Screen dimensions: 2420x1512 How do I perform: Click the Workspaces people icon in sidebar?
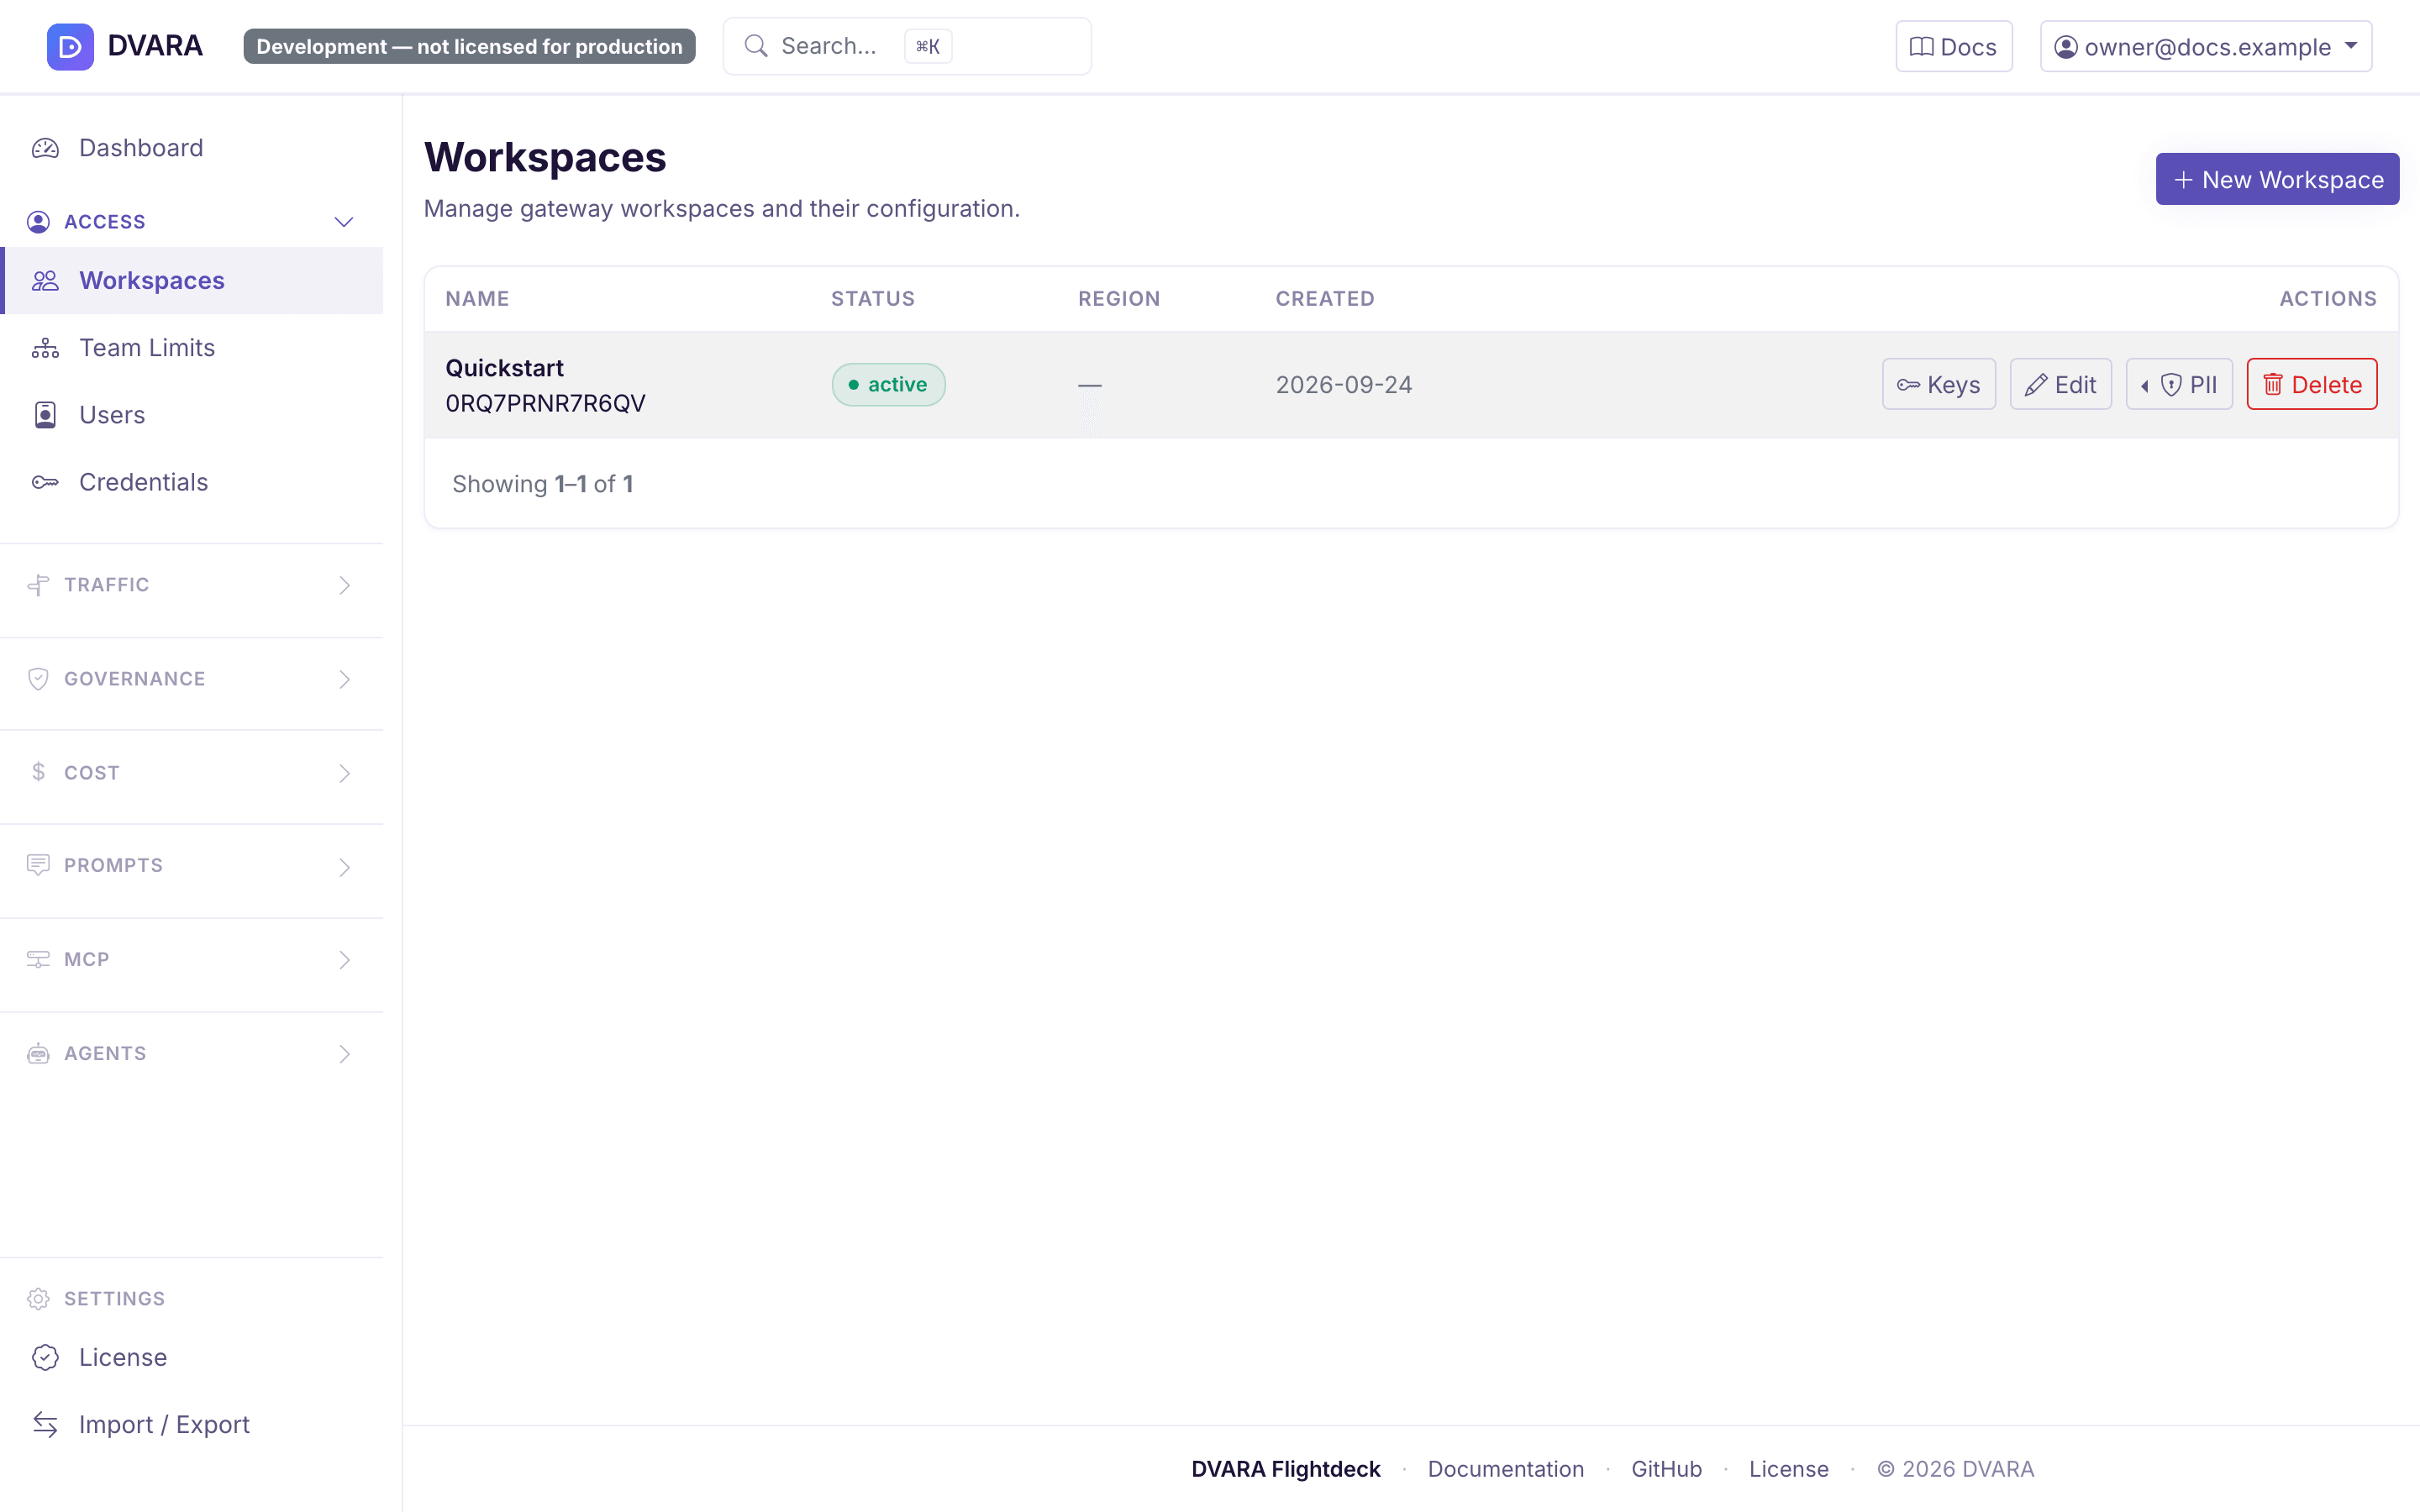(45, 281)
